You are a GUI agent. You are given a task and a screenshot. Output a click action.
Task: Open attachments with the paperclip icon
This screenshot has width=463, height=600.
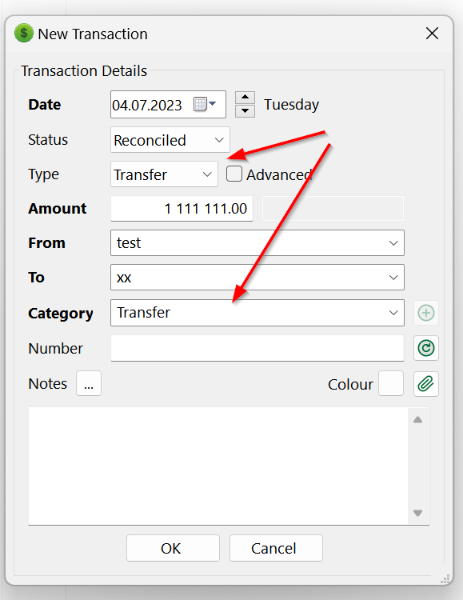pyautogui.click(x=426, y=383)
